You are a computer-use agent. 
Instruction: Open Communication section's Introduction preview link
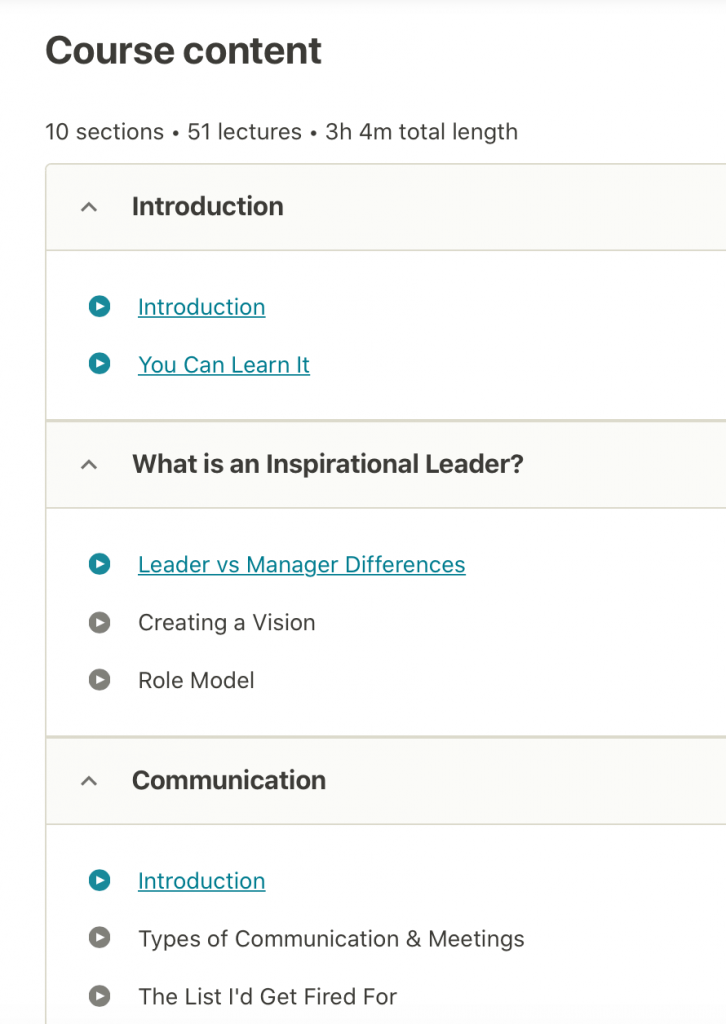coord(201,880)
